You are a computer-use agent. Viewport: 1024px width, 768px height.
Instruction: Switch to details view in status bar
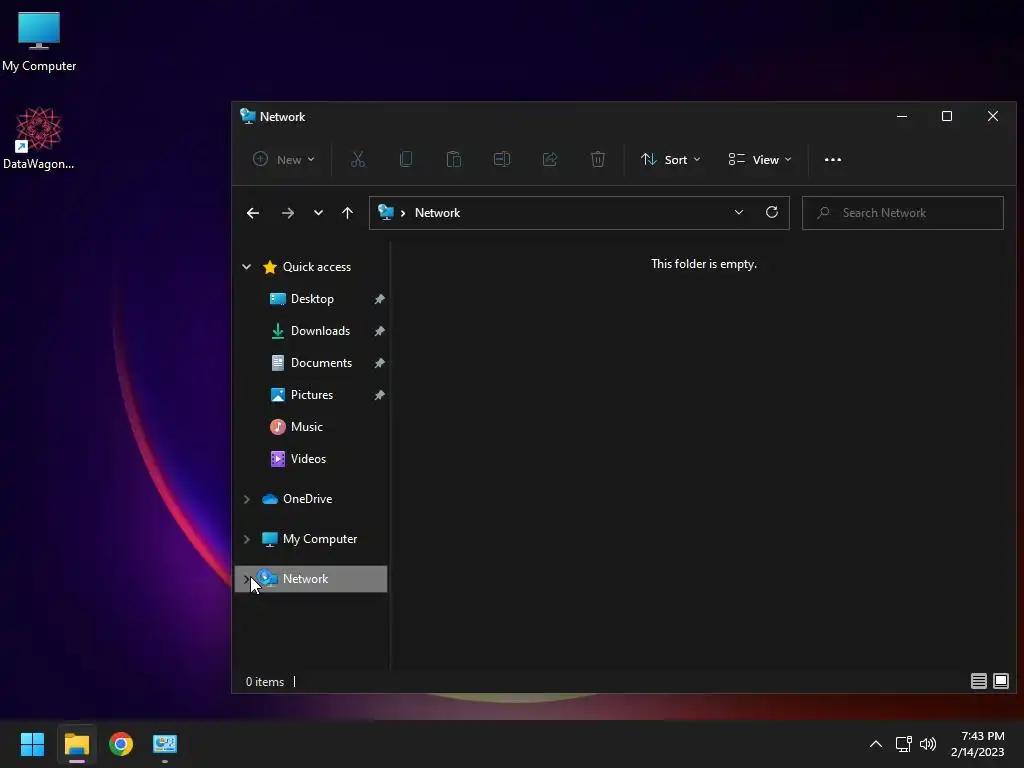(x=978, y=681)
